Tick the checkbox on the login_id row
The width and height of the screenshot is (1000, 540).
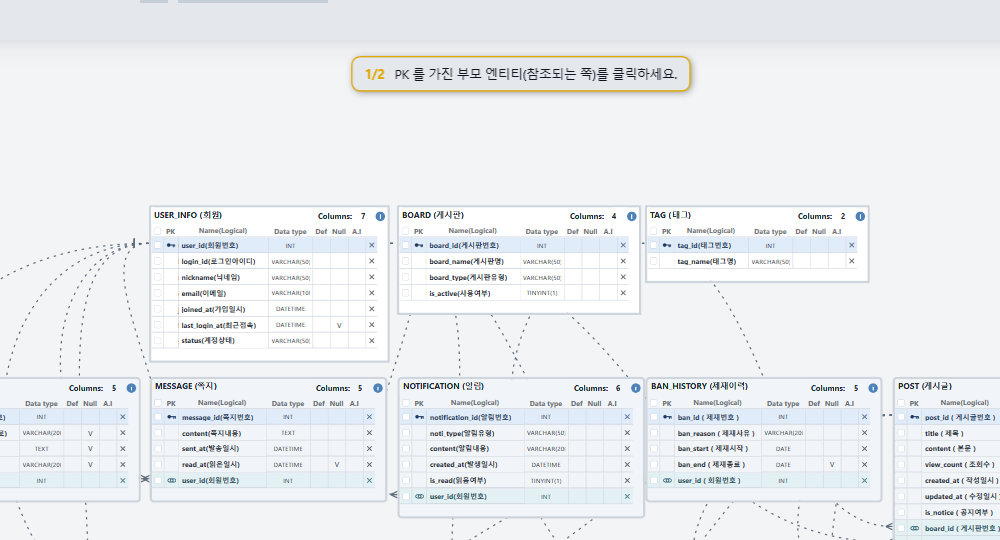(x=158, y=261)
